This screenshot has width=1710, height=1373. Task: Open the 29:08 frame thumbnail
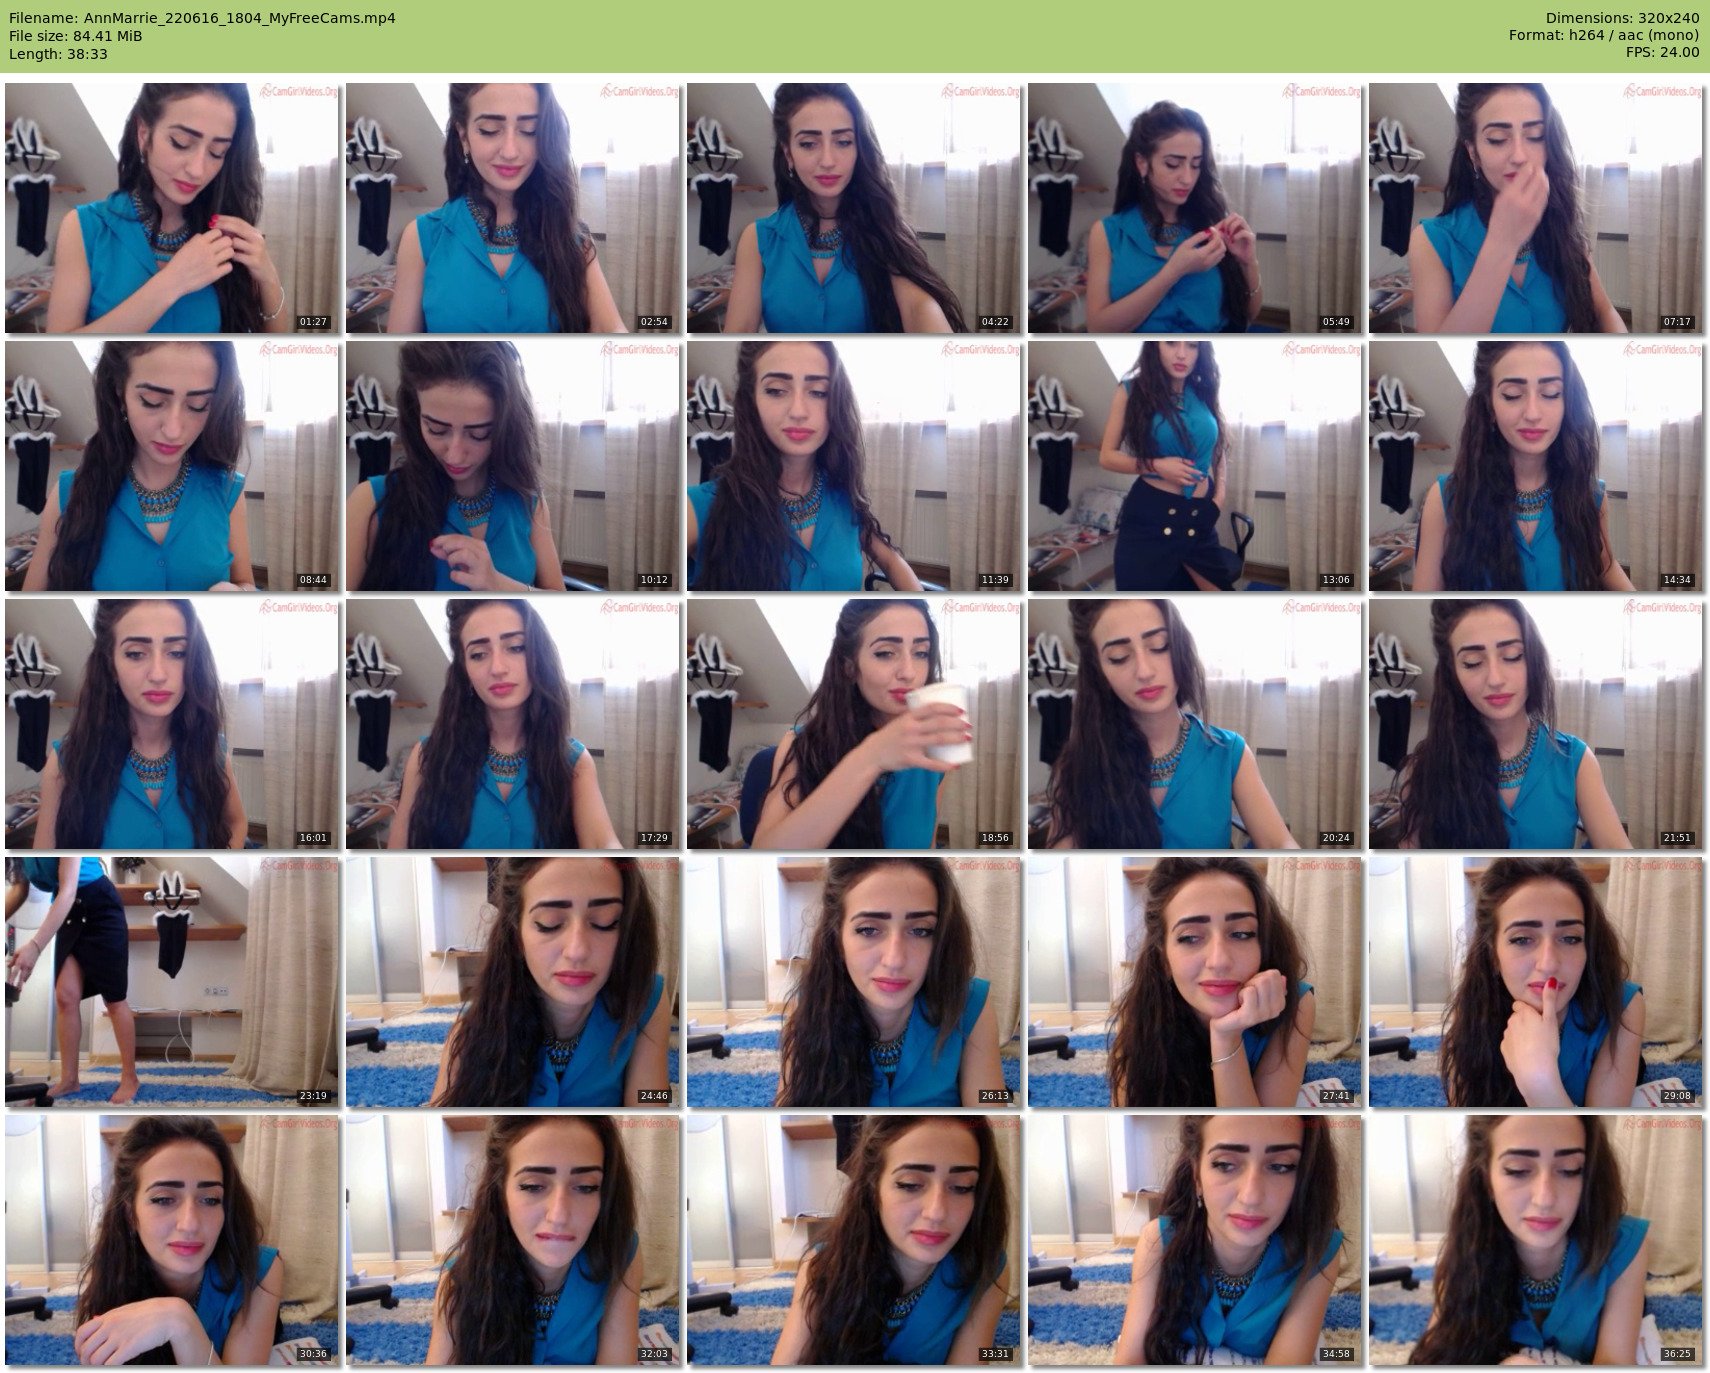(1536, 982)
